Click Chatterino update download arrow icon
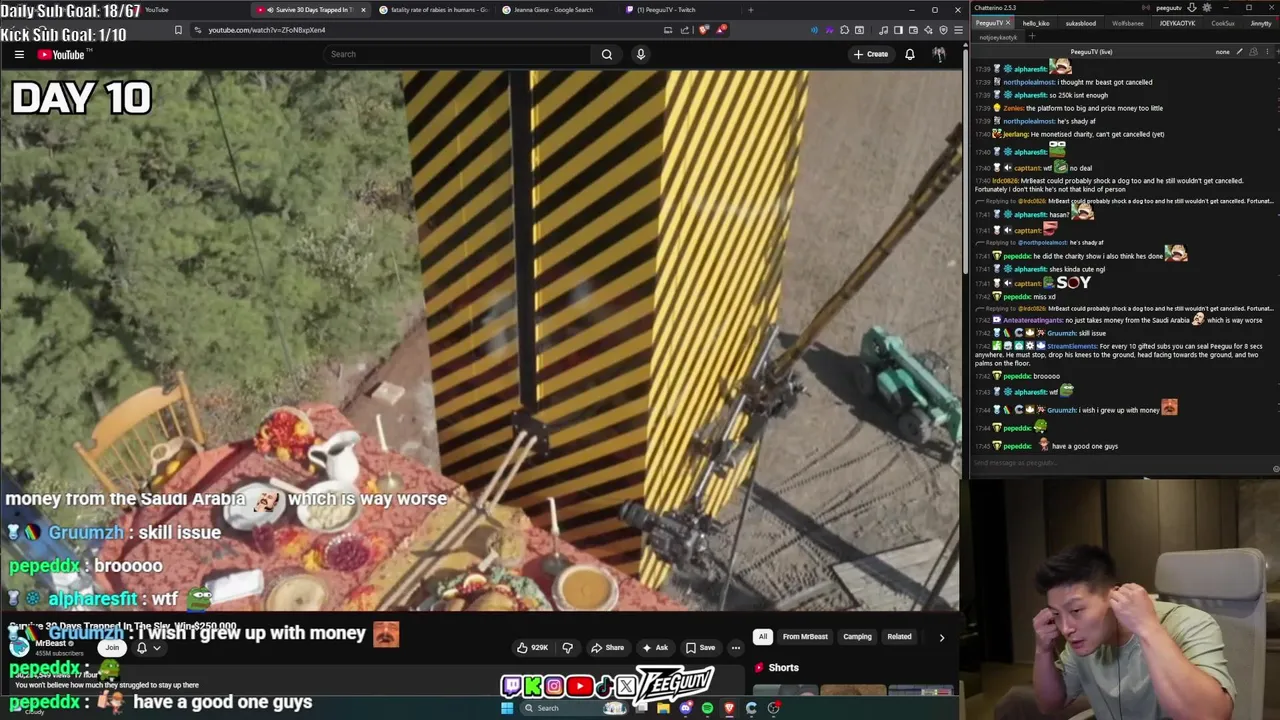Viewport: 1280px width, 720px height. 1192,8
